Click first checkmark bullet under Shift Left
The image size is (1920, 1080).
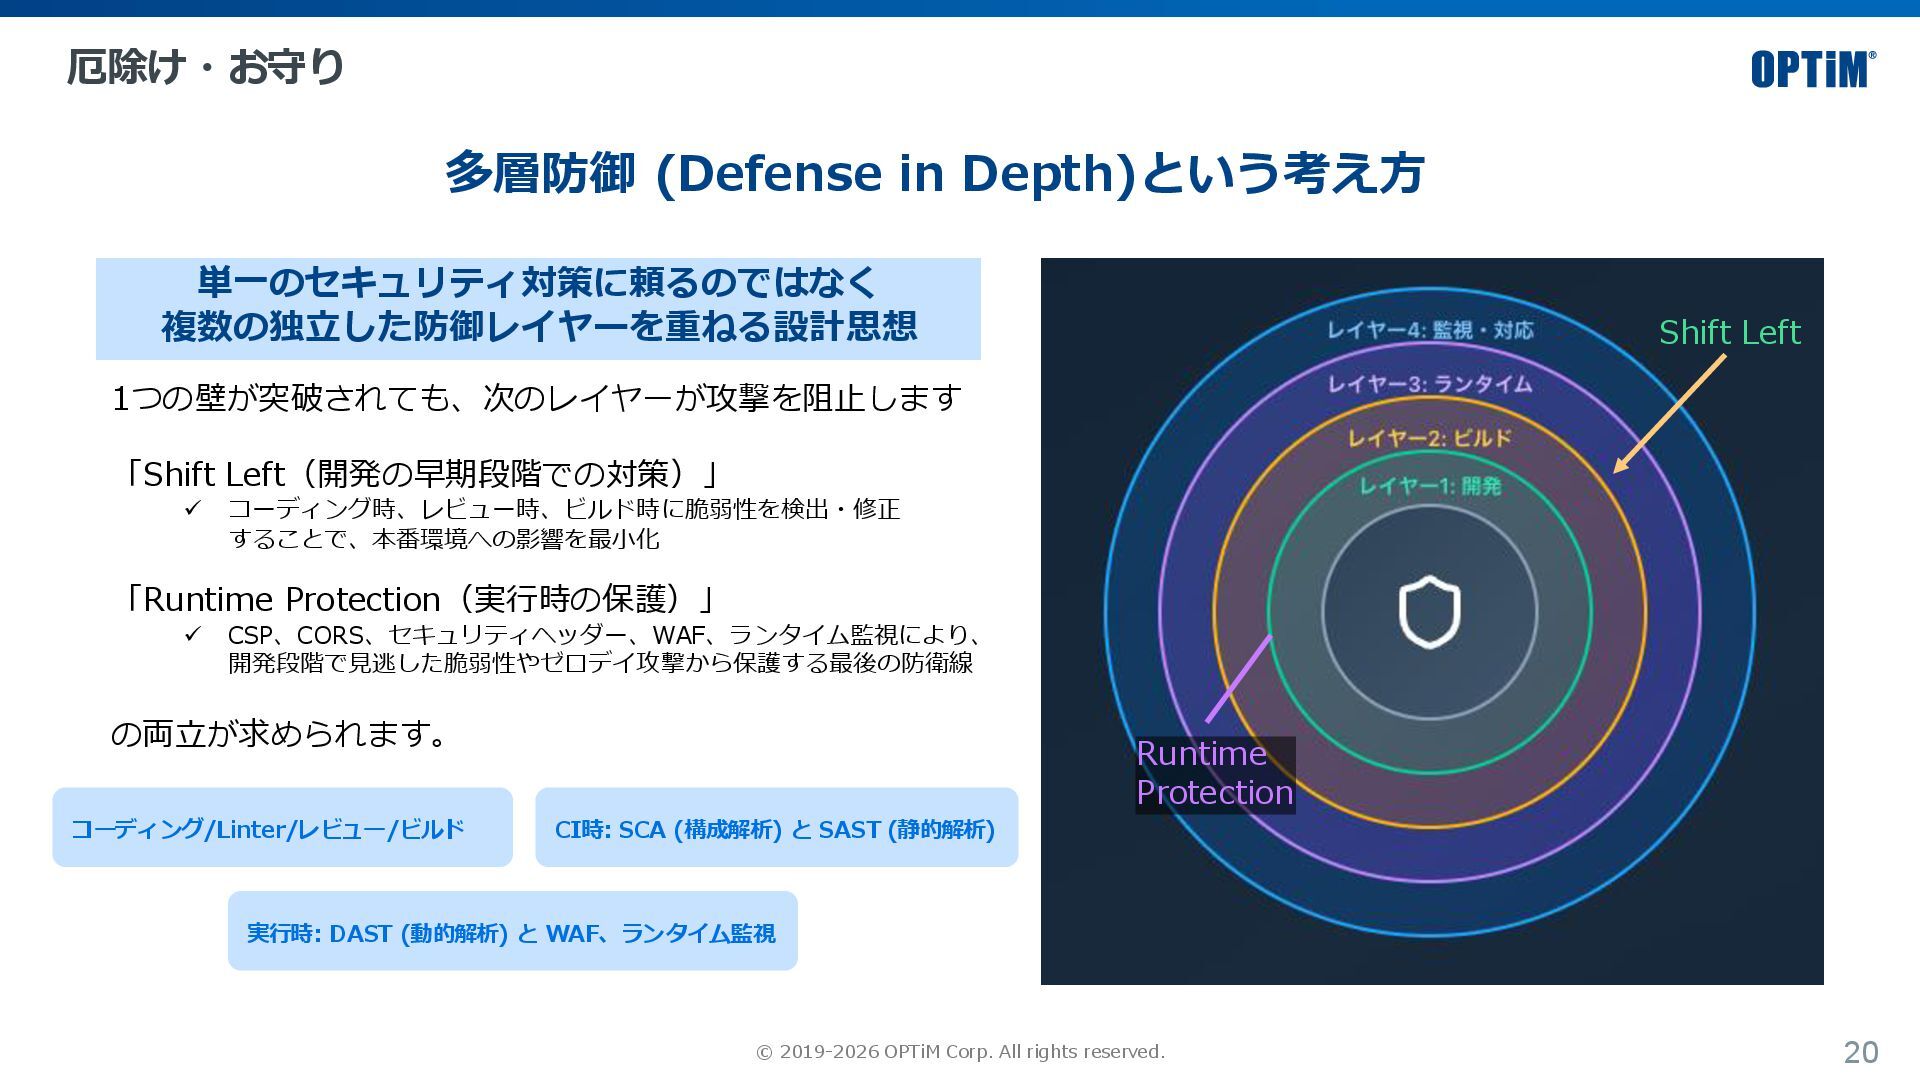[193, 508]
